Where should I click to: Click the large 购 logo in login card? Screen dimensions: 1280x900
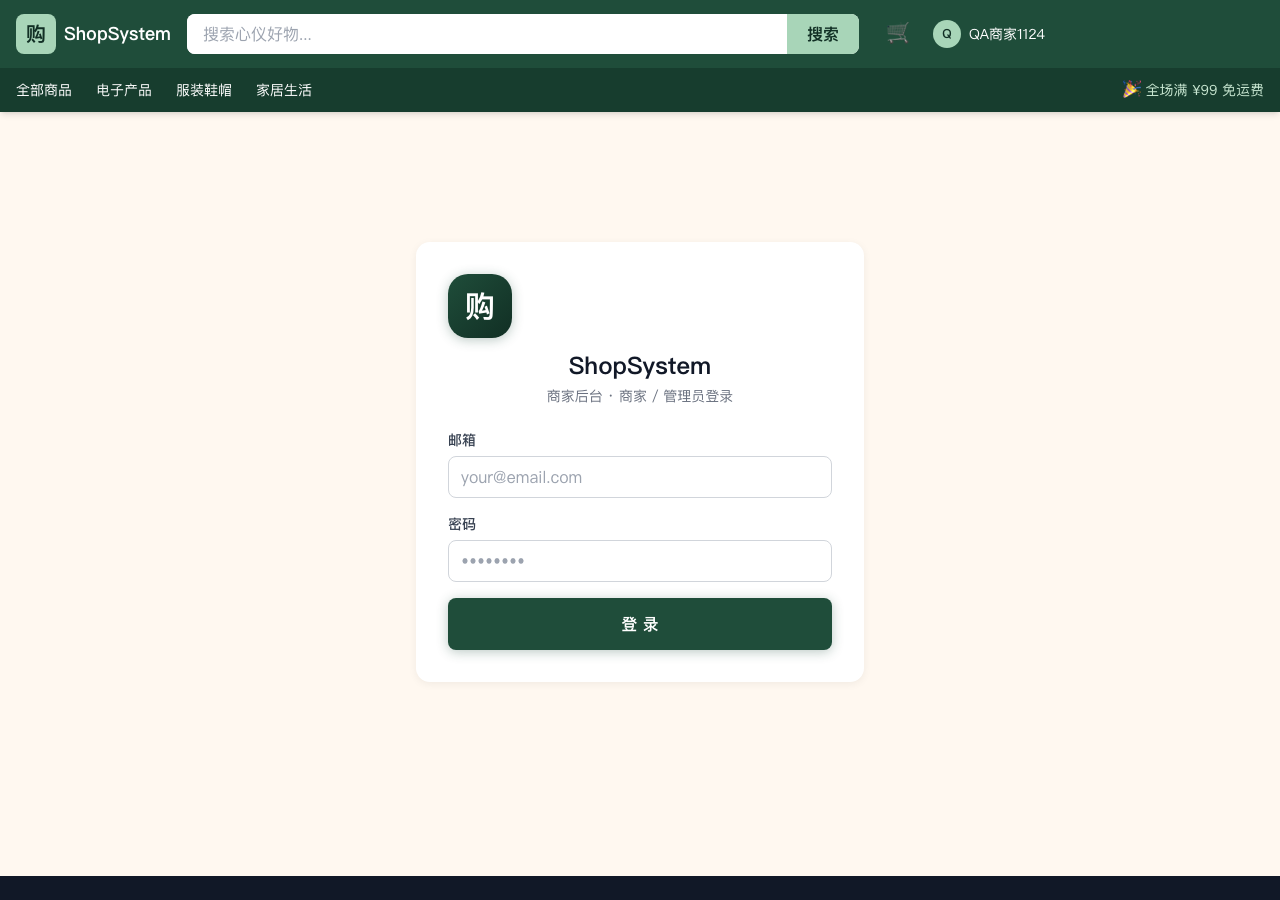pyautogui.click(x=480, y=306)
